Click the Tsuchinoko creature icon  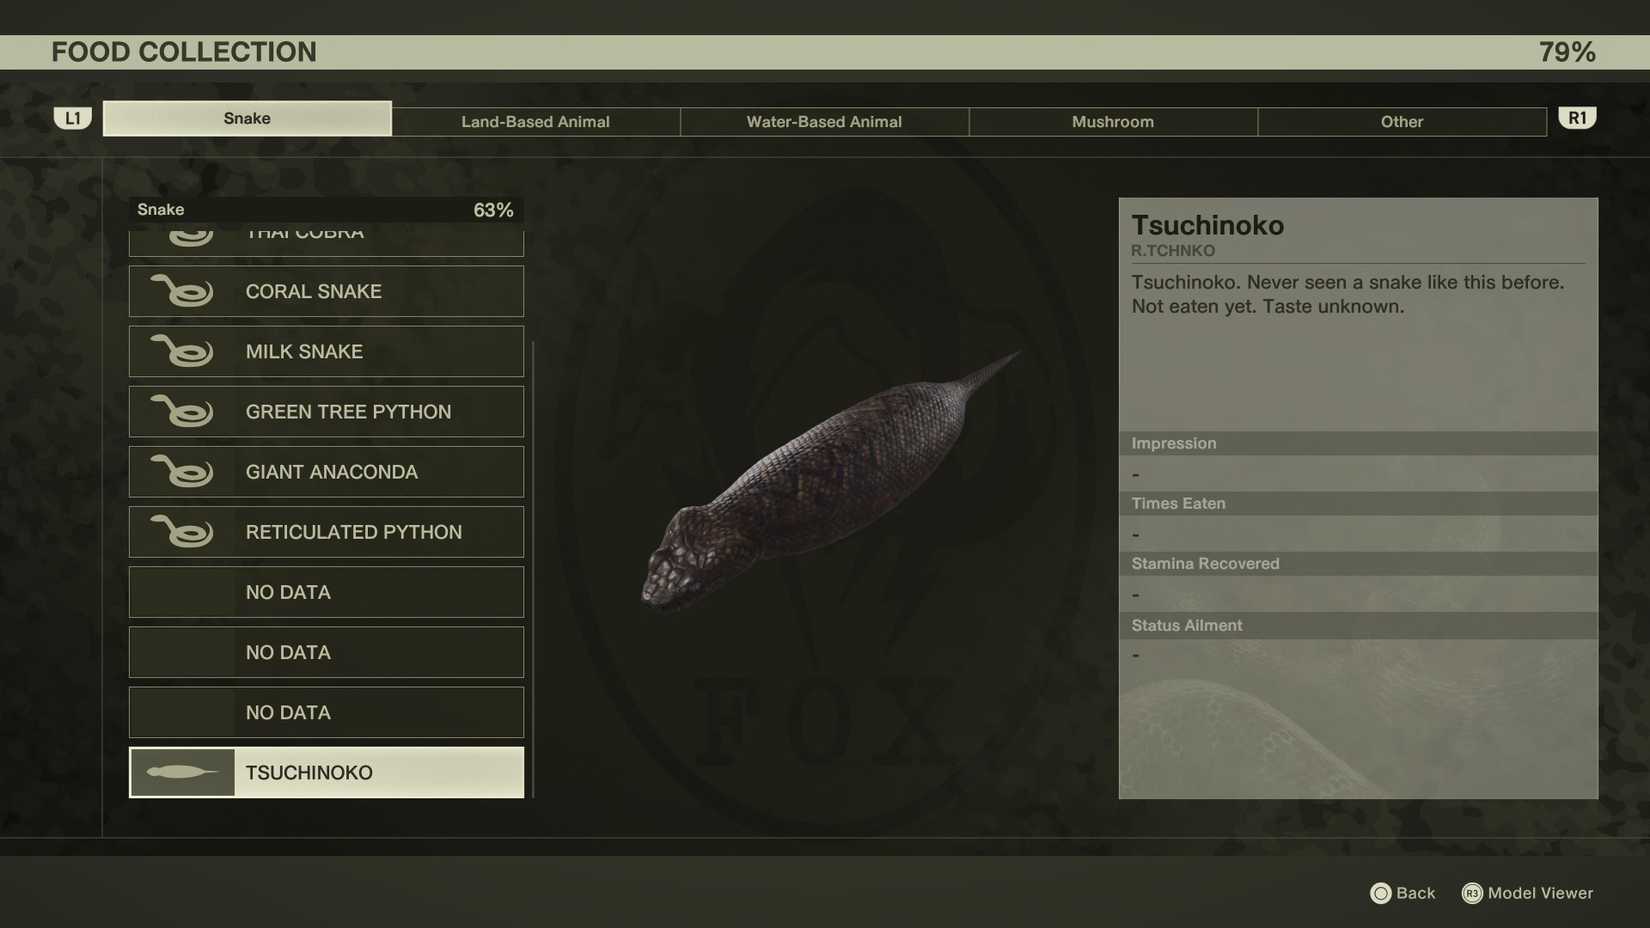(x=181, y=771)
